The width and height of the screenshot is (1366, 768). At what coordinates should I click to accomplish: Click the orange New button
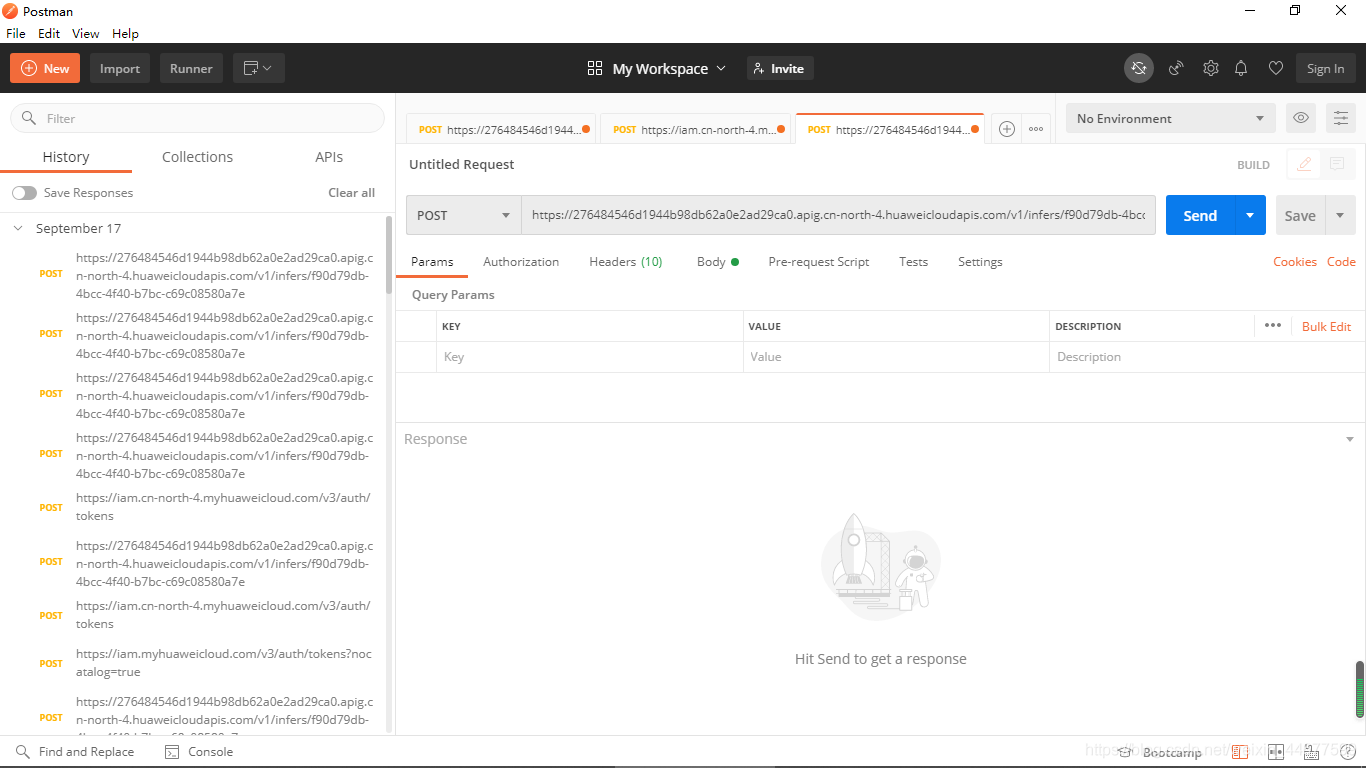pos(45,68)
